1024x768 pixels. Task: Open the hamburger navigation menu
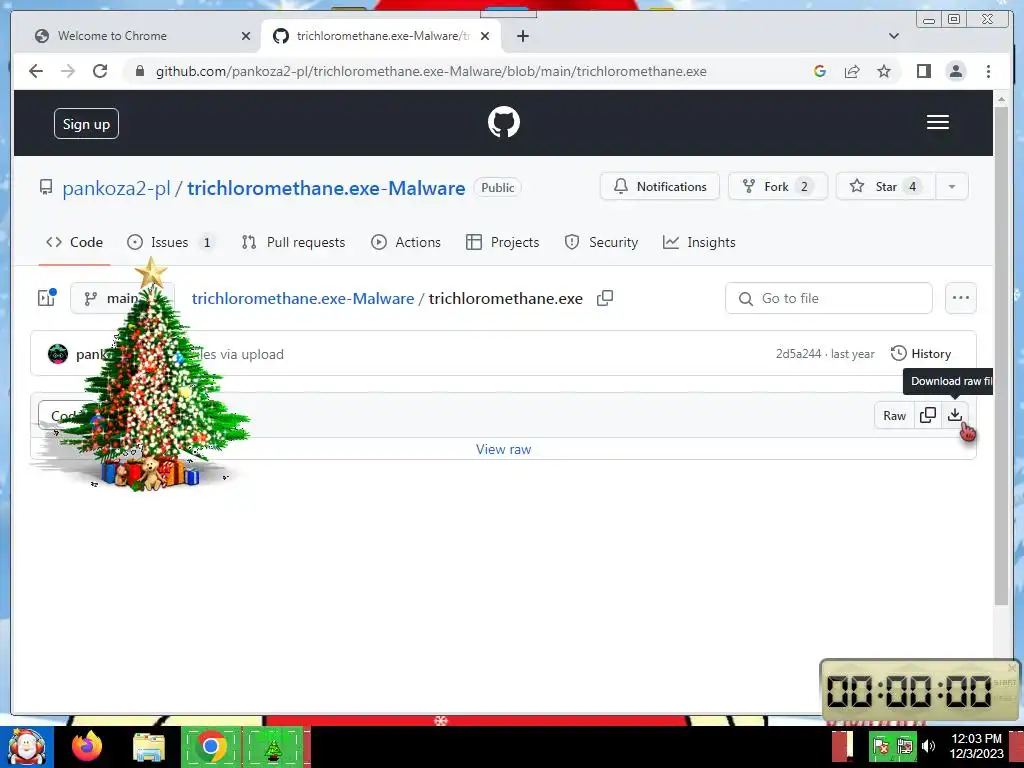(x=938, y=122)
